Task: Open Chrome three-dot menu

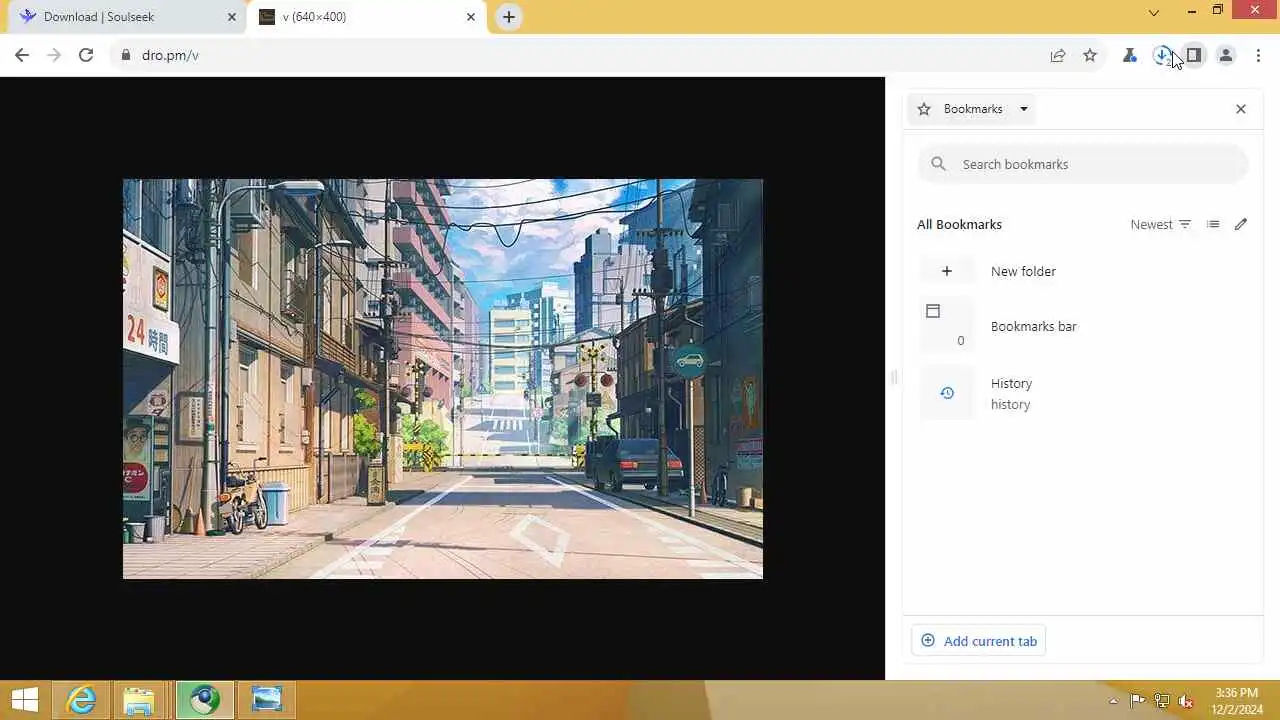Action: click(1258, 55)
